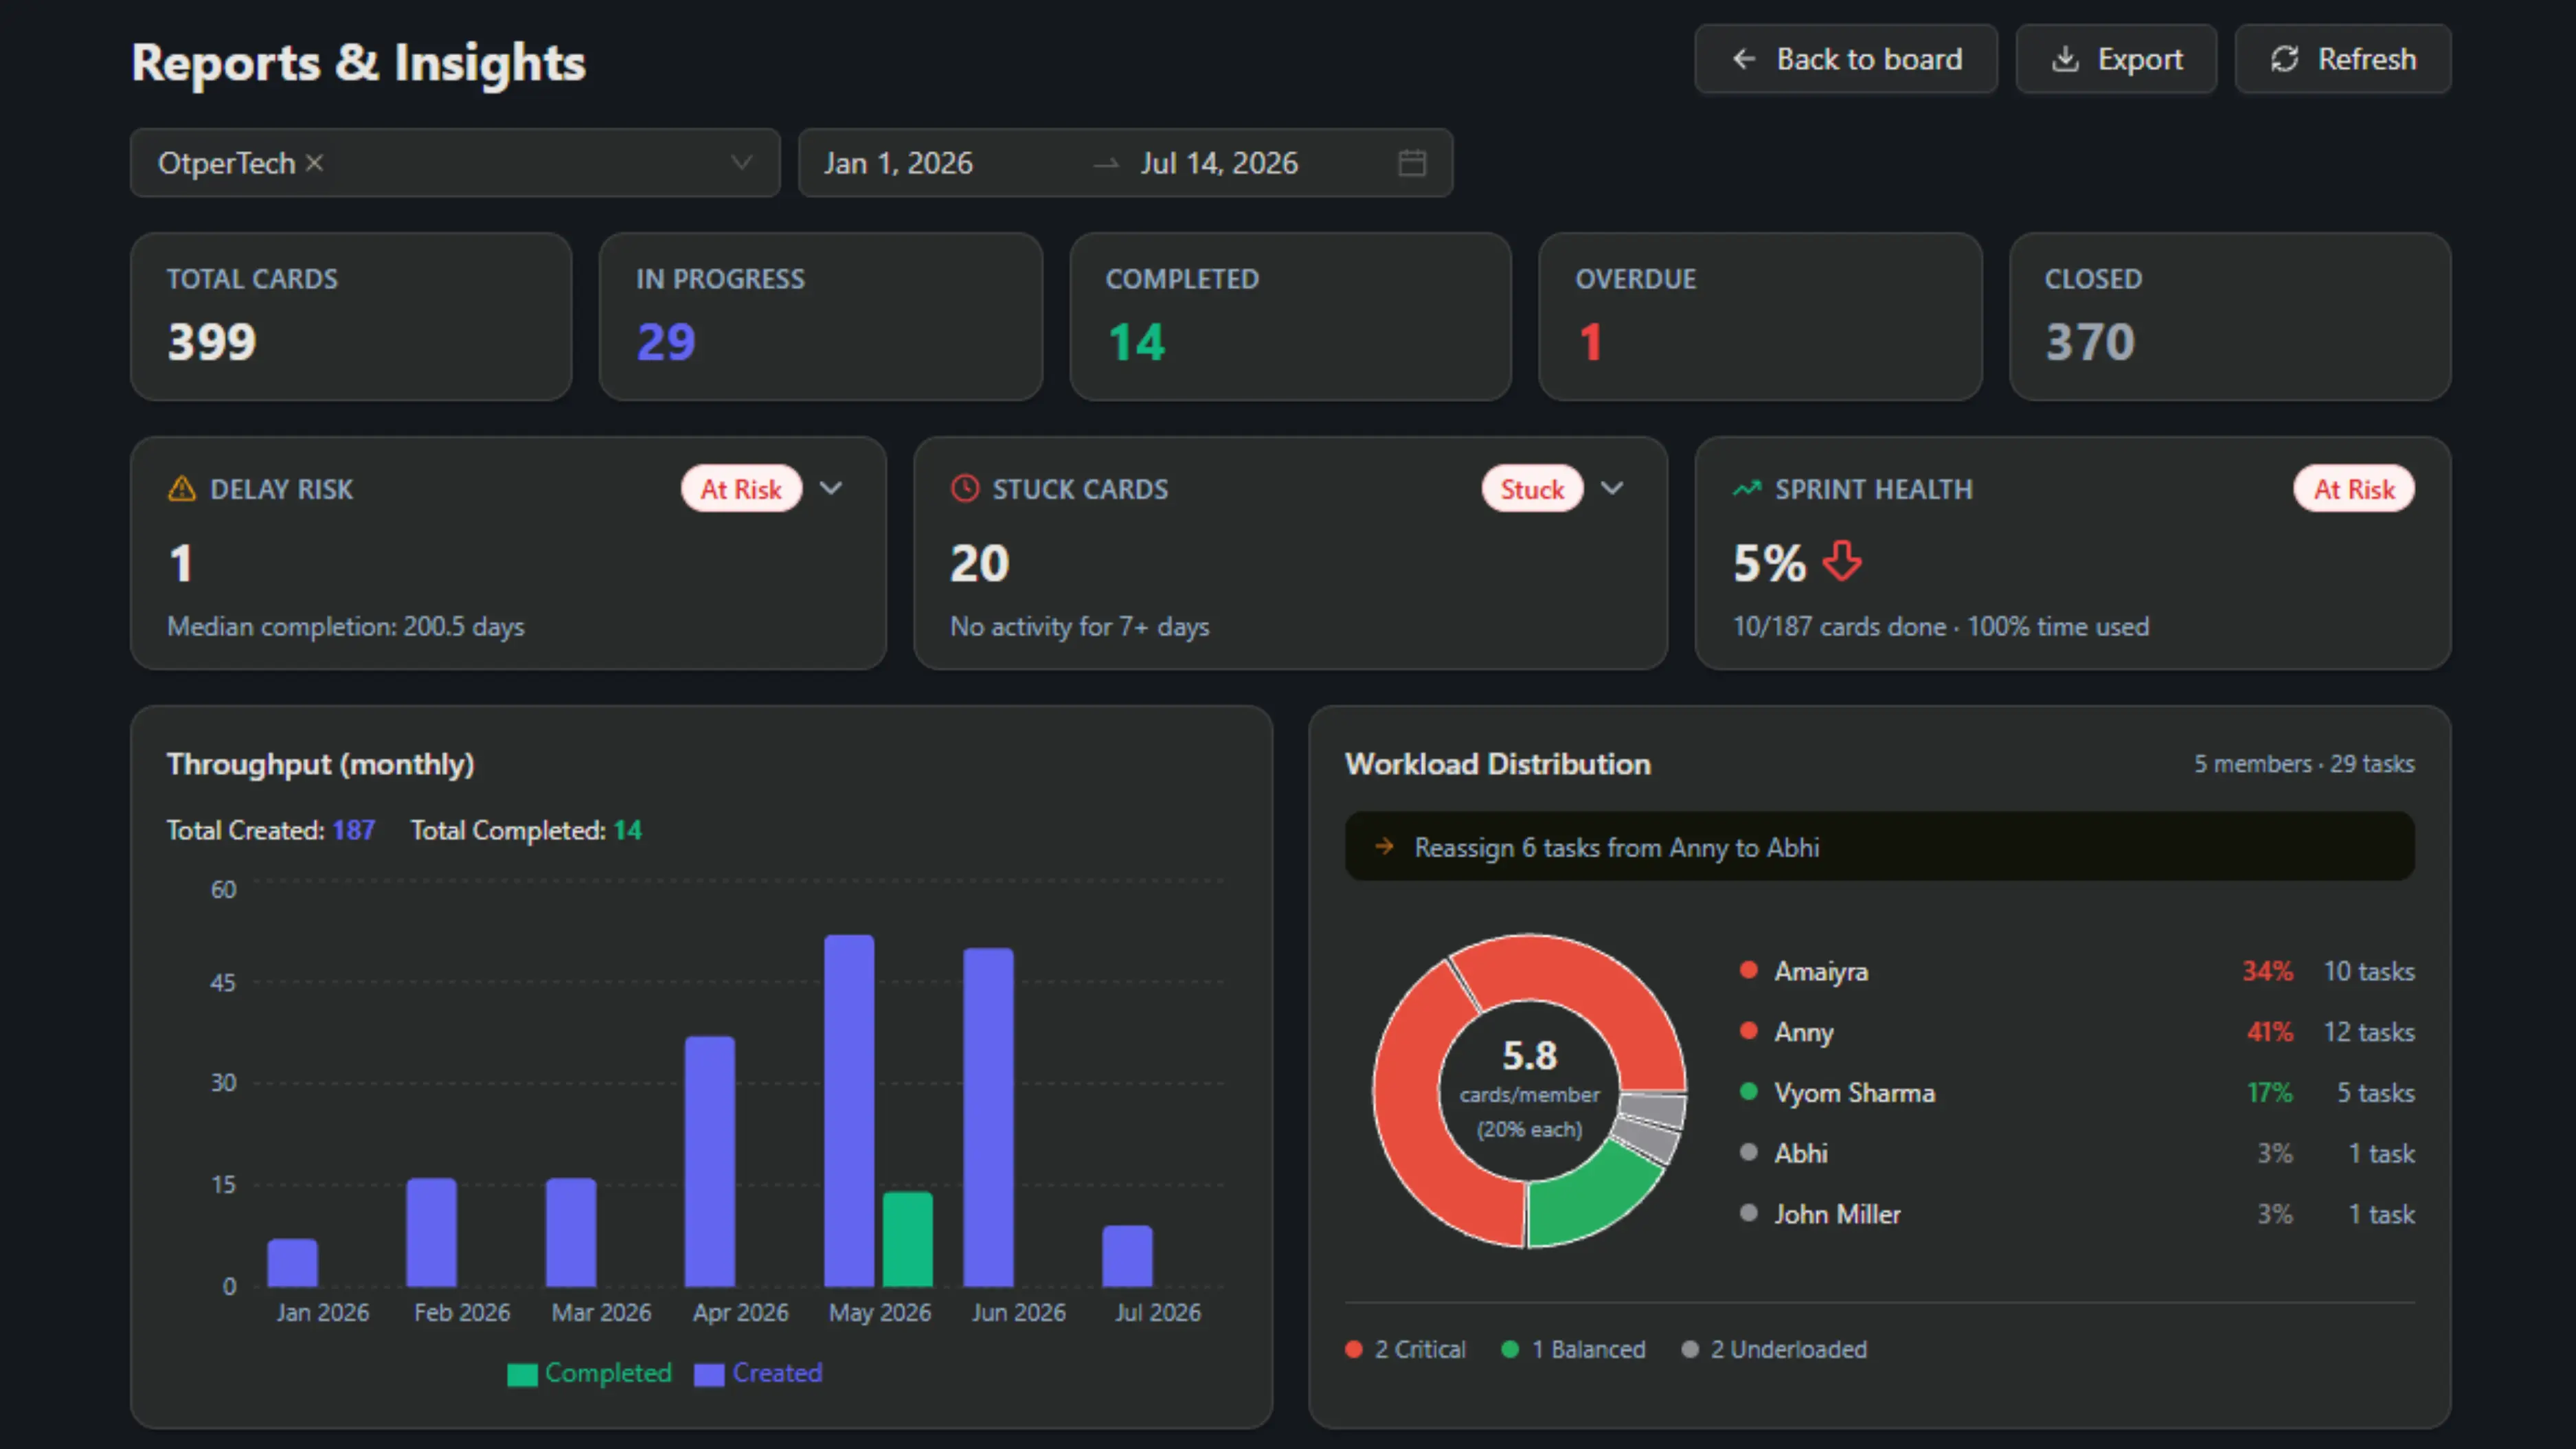2576x1449 pixels.
Task: Expand the Stuck Cards chevron
Action: [x=1611, y=488]
